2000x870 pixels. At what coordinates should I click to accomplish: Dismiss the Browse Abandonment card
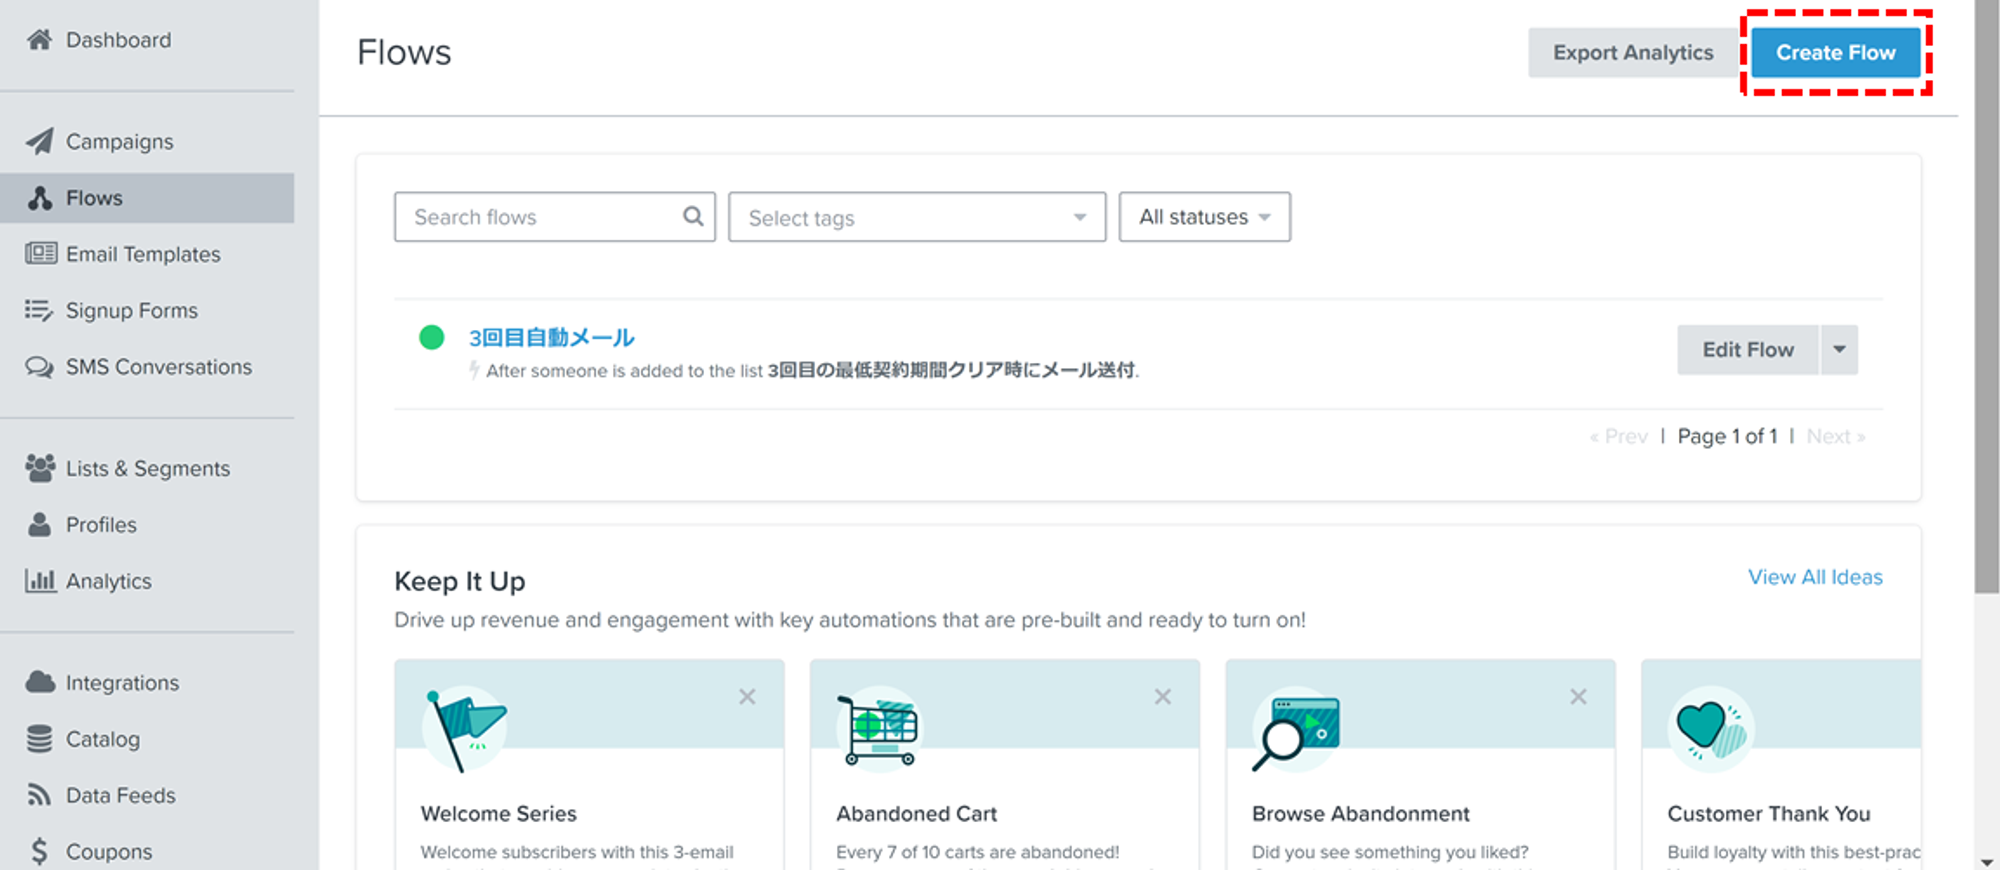click(x=1578, y=697)
